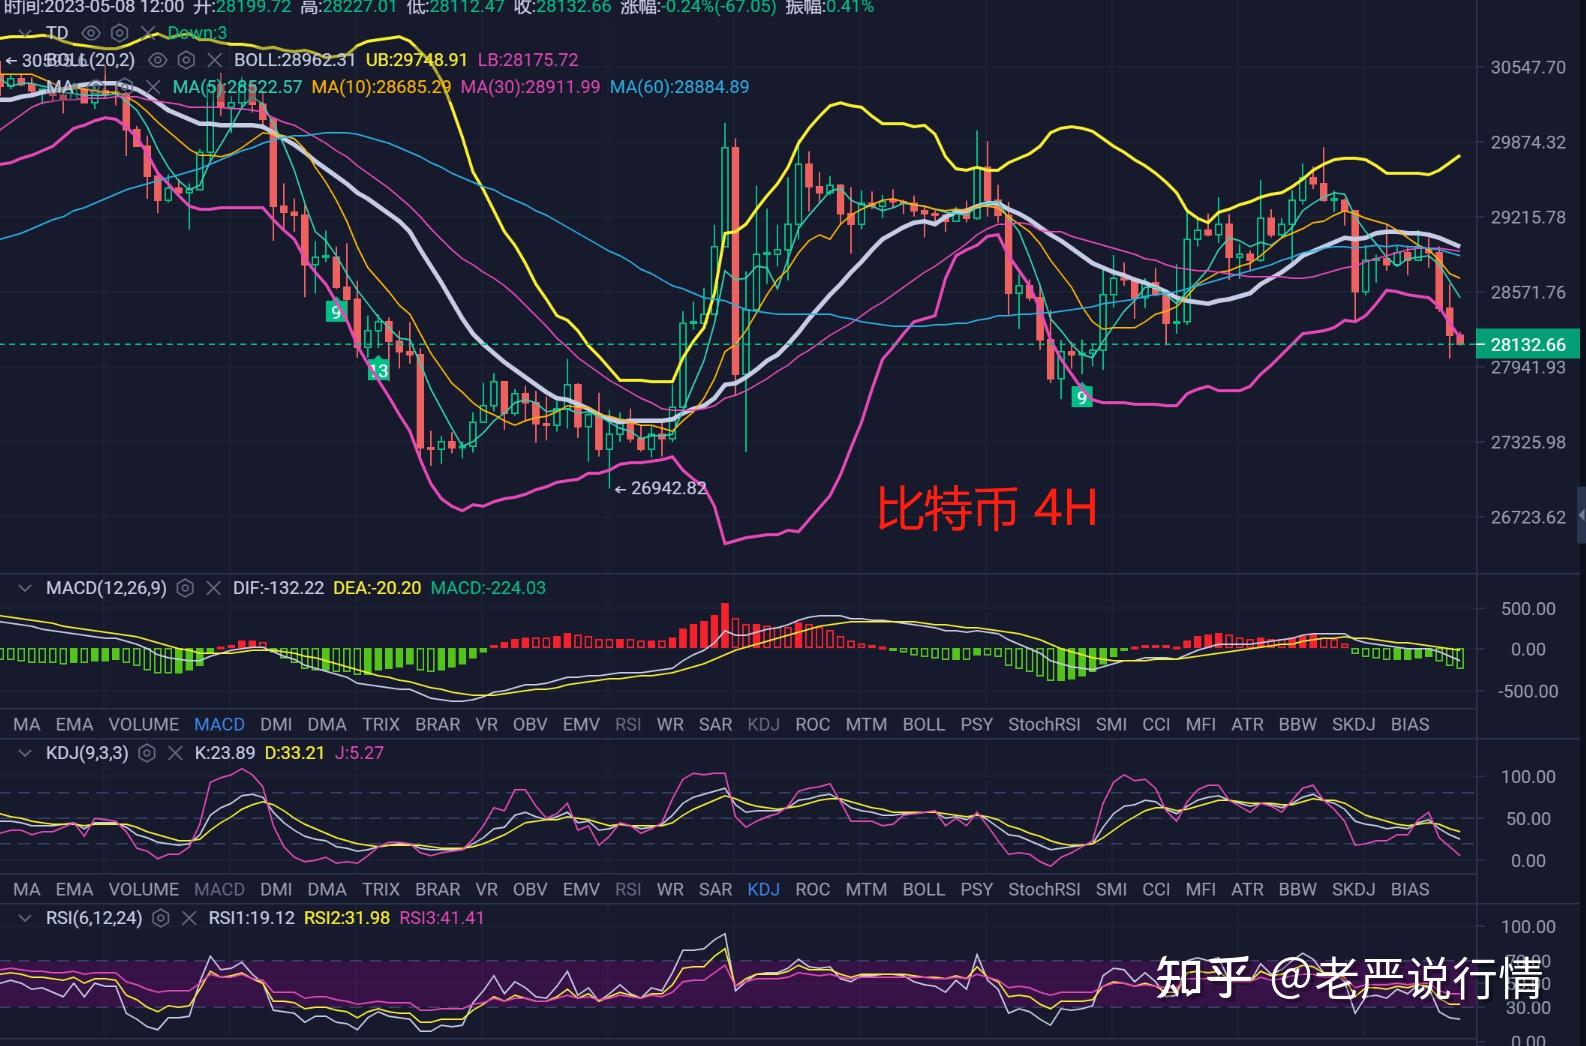Image resolution: width=1586 pixels, height=1046 pixels.
Task: Open RSI(6,12,24) settings icon
Action: pyautogui.click(x=161, y=918)
